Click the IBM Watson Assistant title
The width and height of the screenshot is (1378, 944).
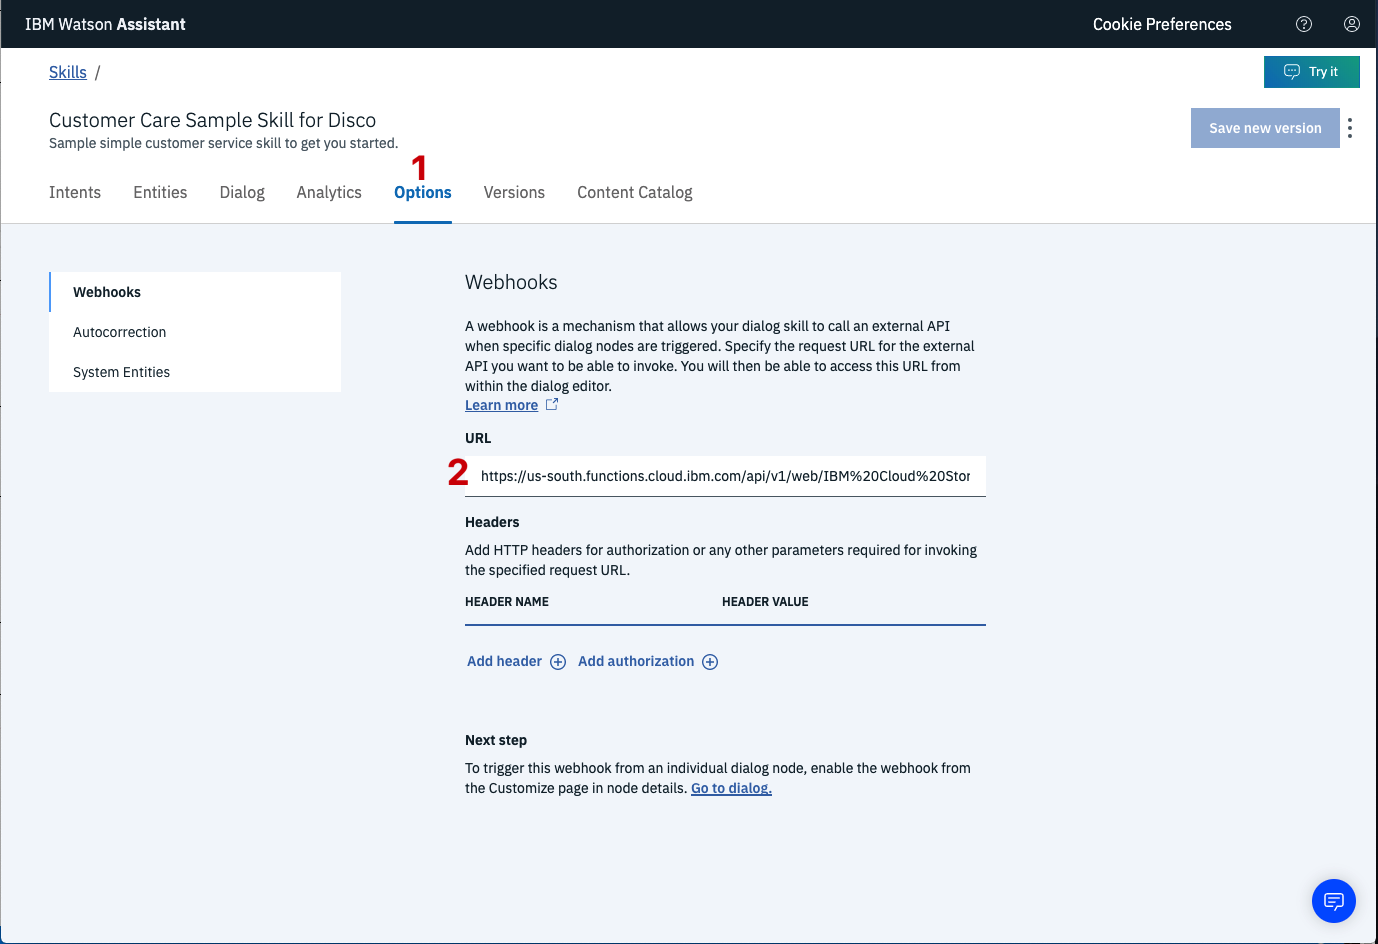click(105, 24)
